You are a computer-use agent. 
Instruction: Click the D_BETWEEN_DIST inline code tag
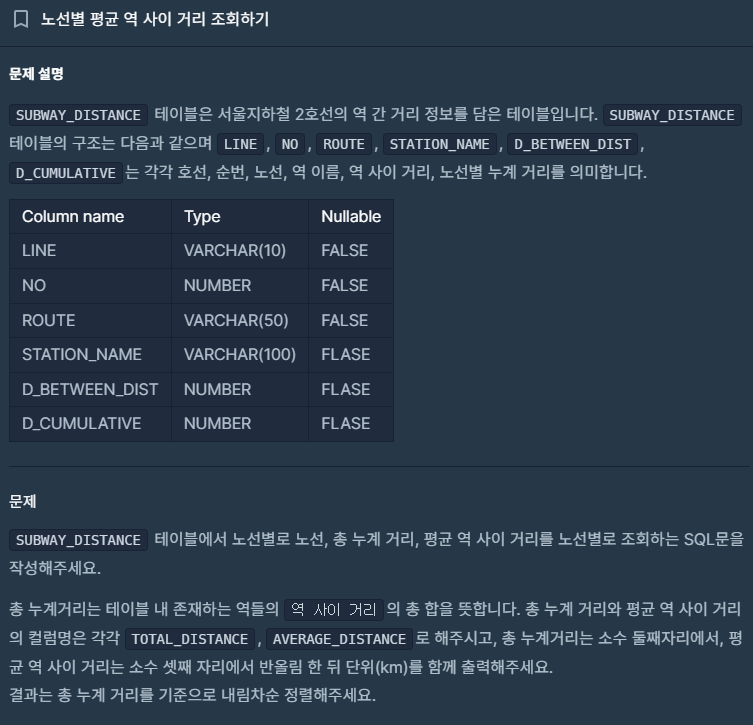click(572, 144)
